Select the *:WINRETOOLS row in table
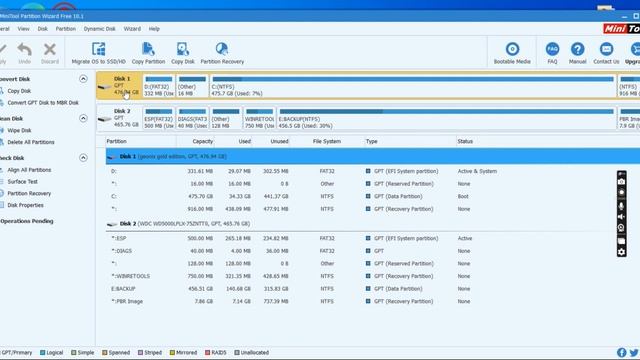Viewport: 640px width, 360px height. point(373,276)
